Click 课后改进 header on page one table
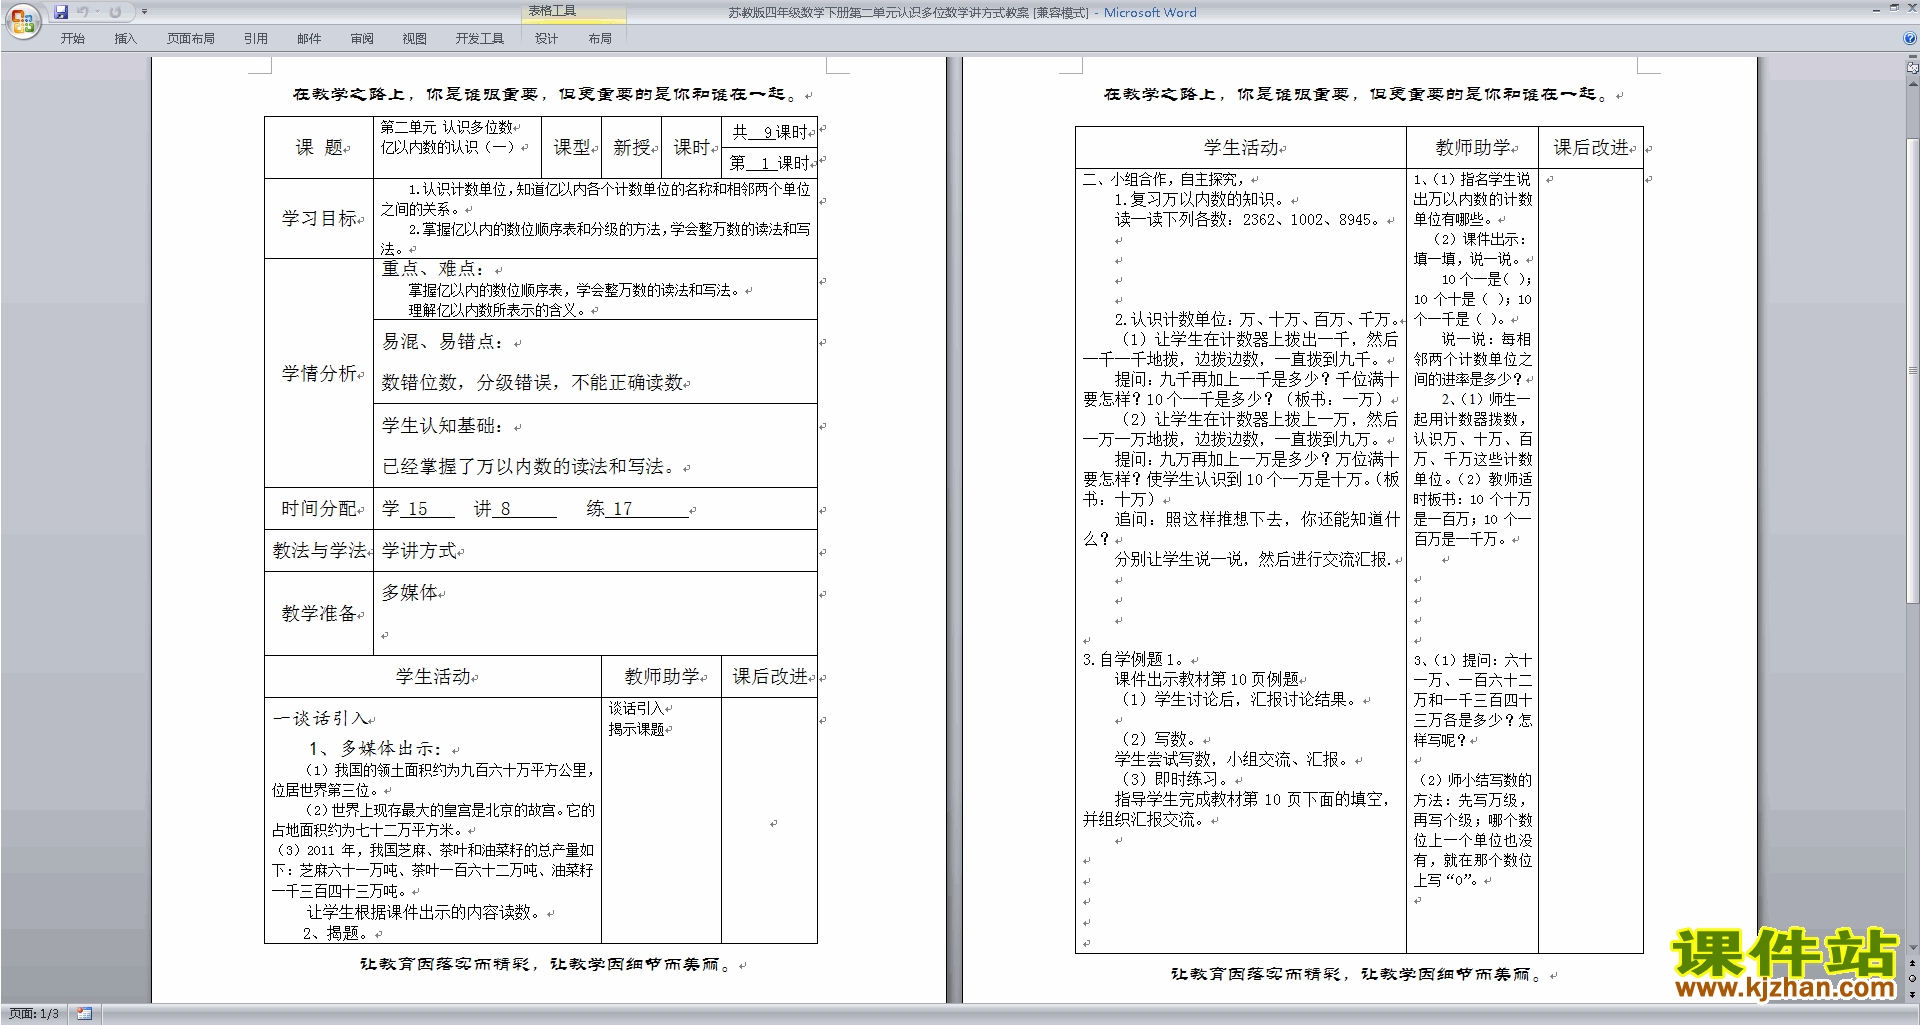Viewport: 1920px width, 1025px height. click(770, 677)
